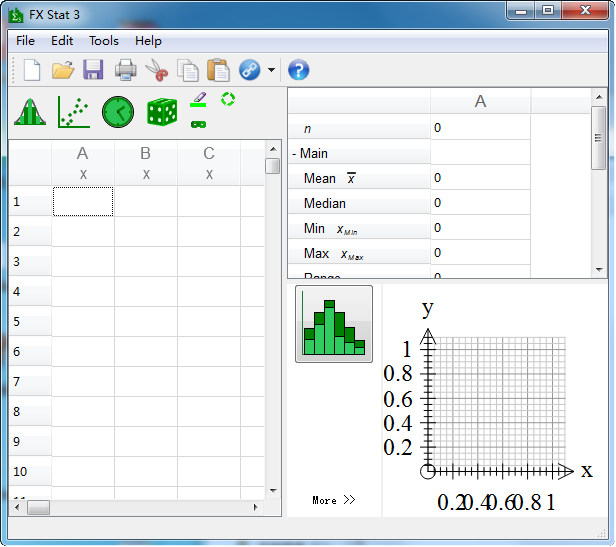Select cell A1 in the data grid
This screenshot has height=547, width=616.
click(x=83, y=201)
